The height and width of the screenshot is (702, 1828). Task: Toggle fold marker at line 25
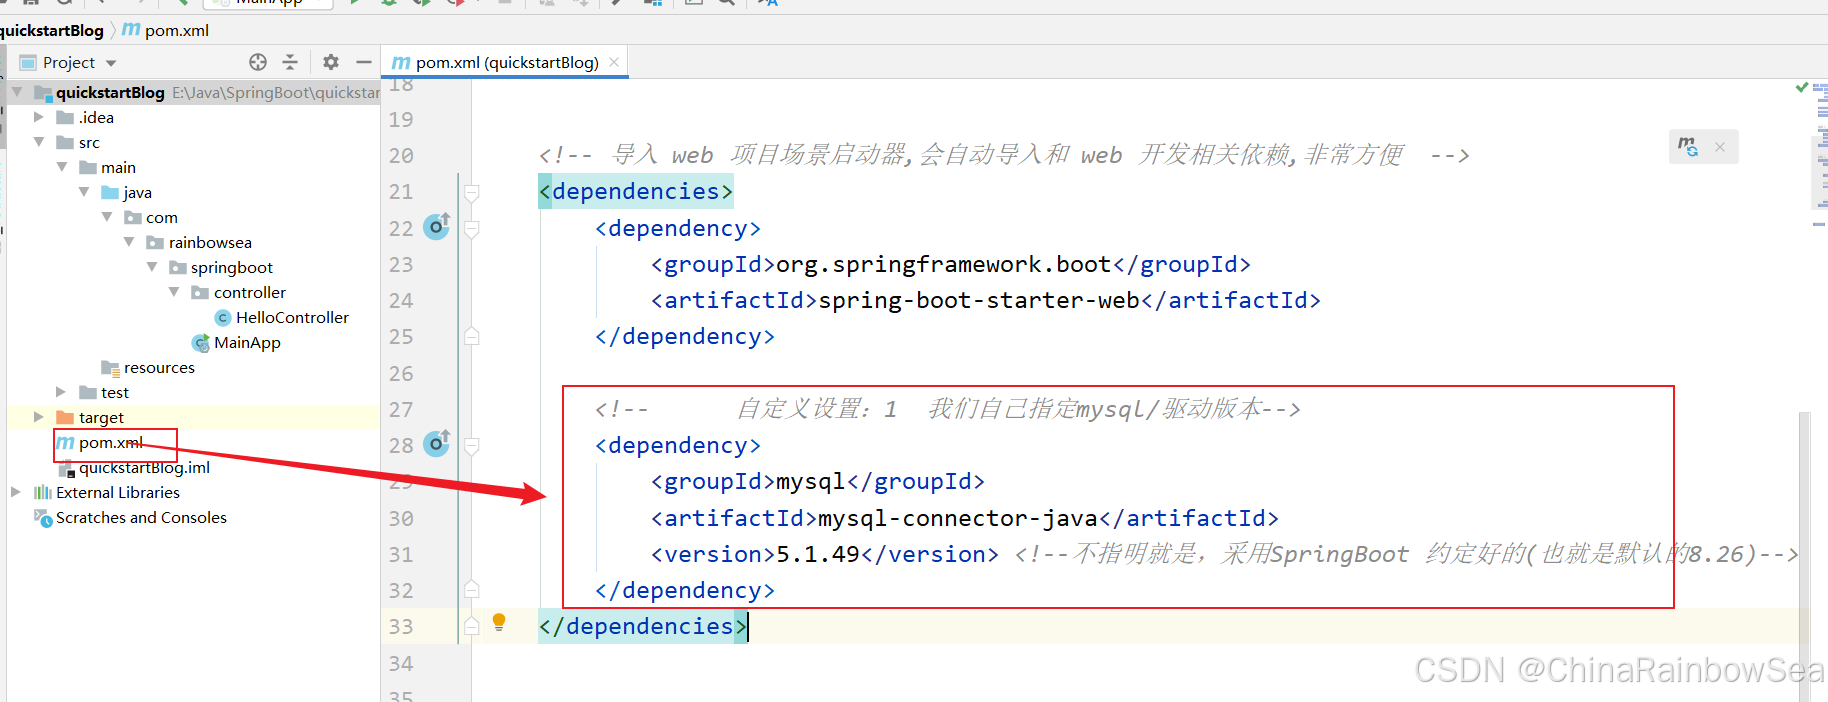coord(472,336)
